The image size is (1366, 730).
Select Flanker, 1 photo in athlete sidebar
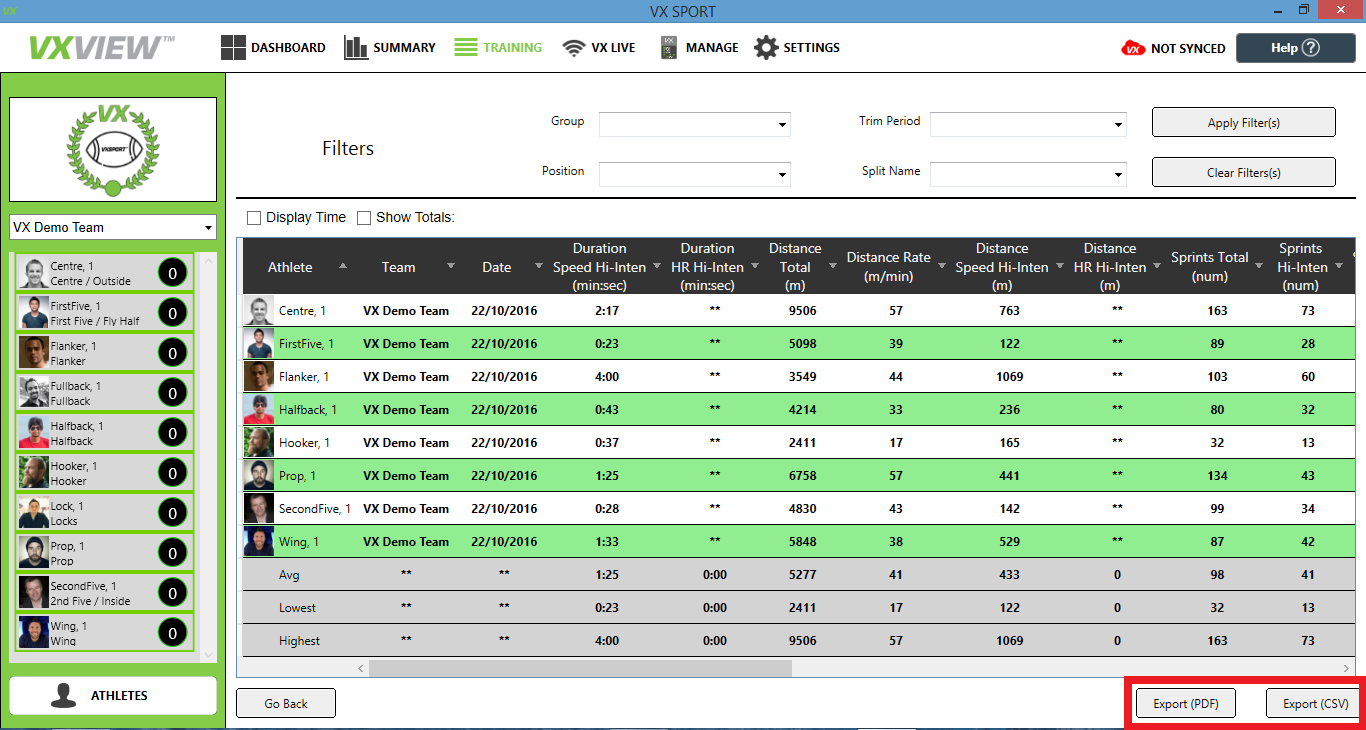[34, 352]
